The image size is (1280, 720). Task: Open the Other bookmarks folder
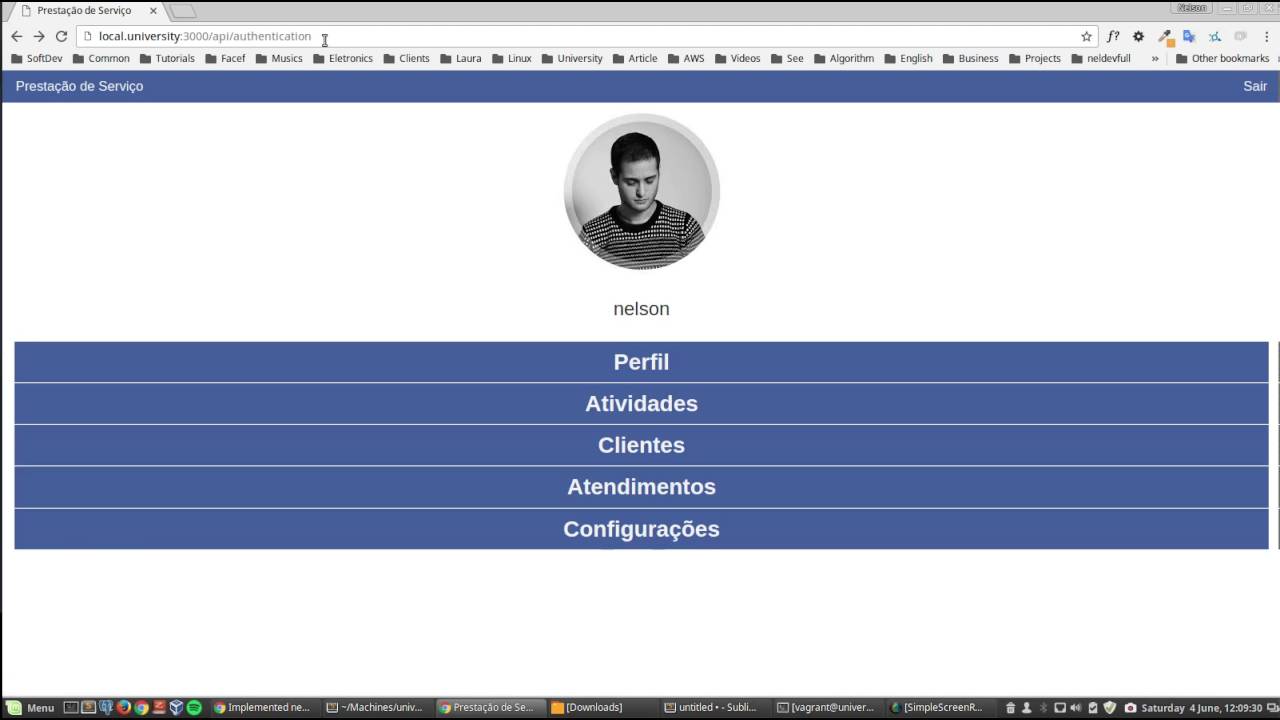pos(1222,58)
